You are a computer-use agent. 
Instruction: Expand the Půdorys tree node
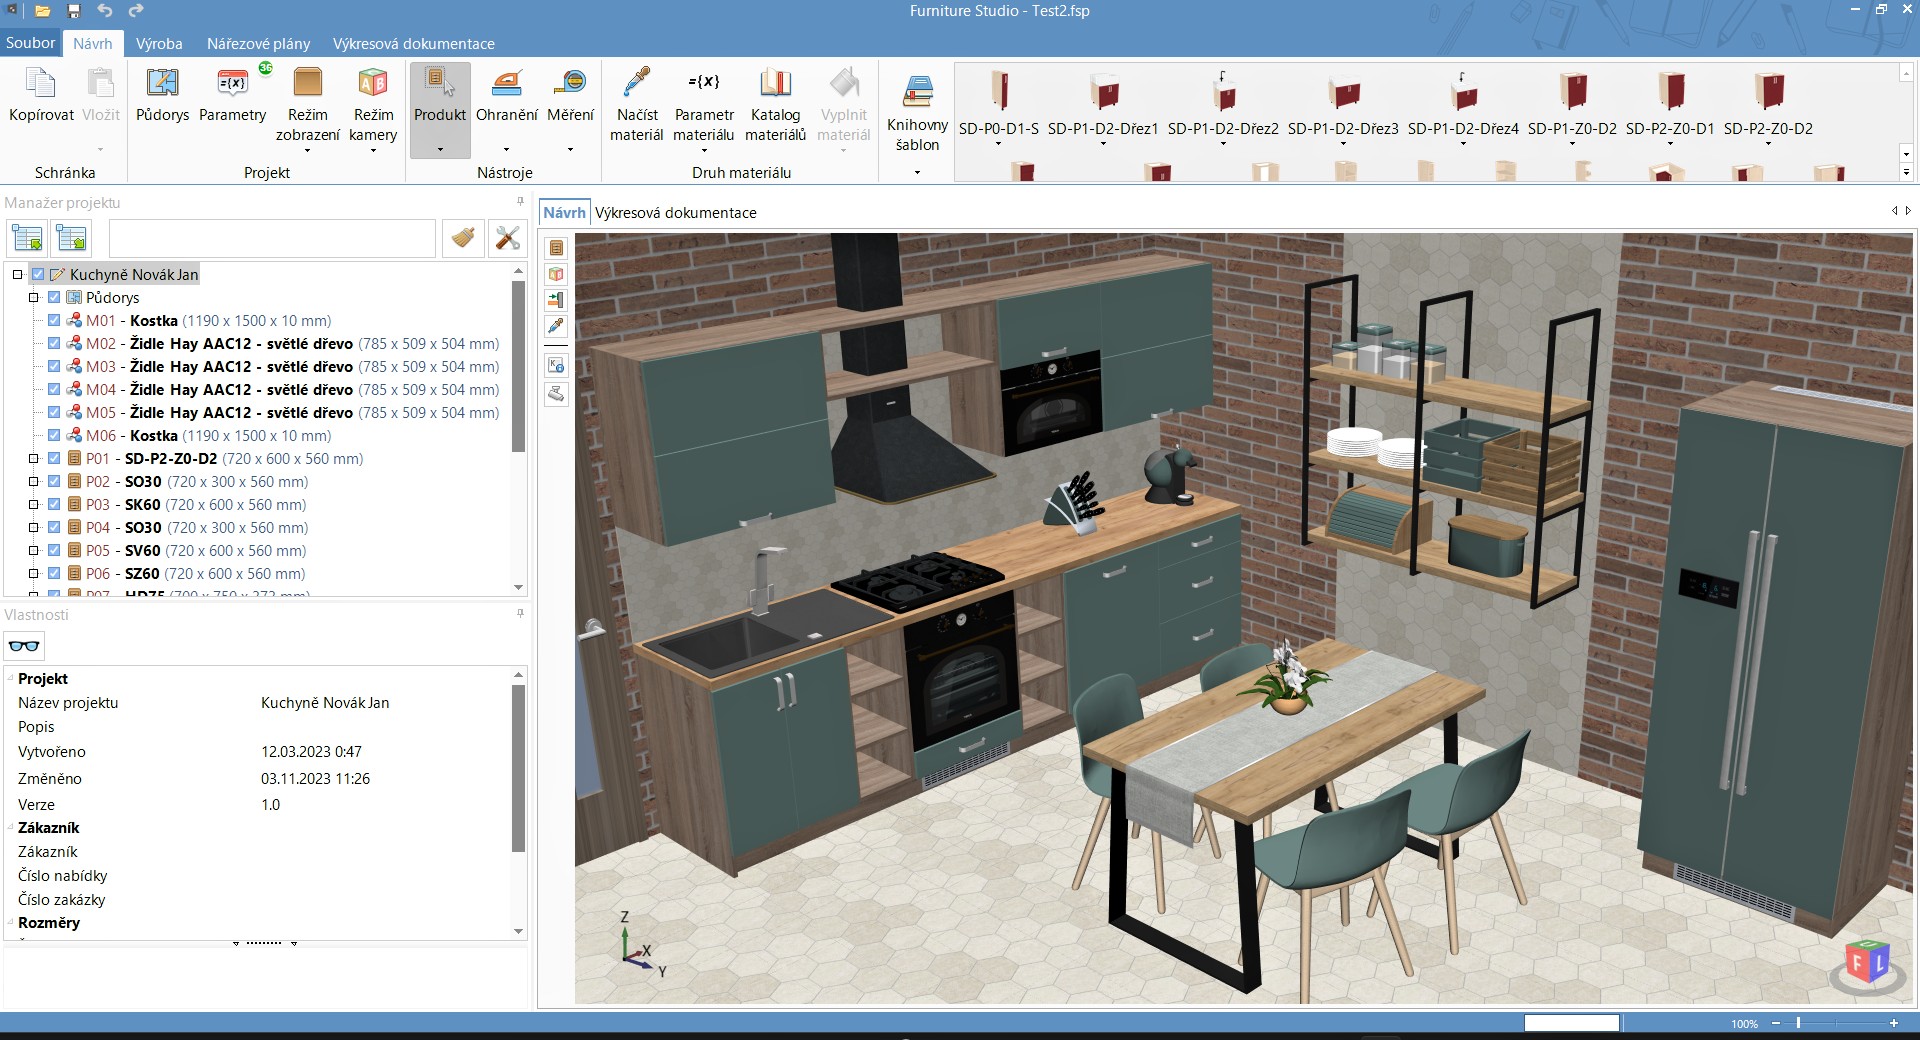pyautogui.click(x=33, y=297)
